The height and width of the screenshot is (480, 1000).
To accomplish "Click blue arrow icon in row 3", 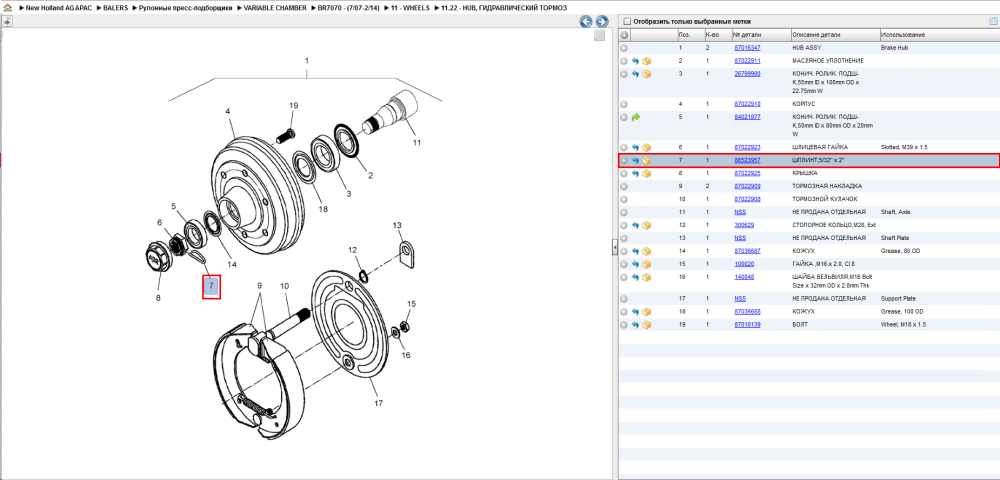I will (635, 74).
